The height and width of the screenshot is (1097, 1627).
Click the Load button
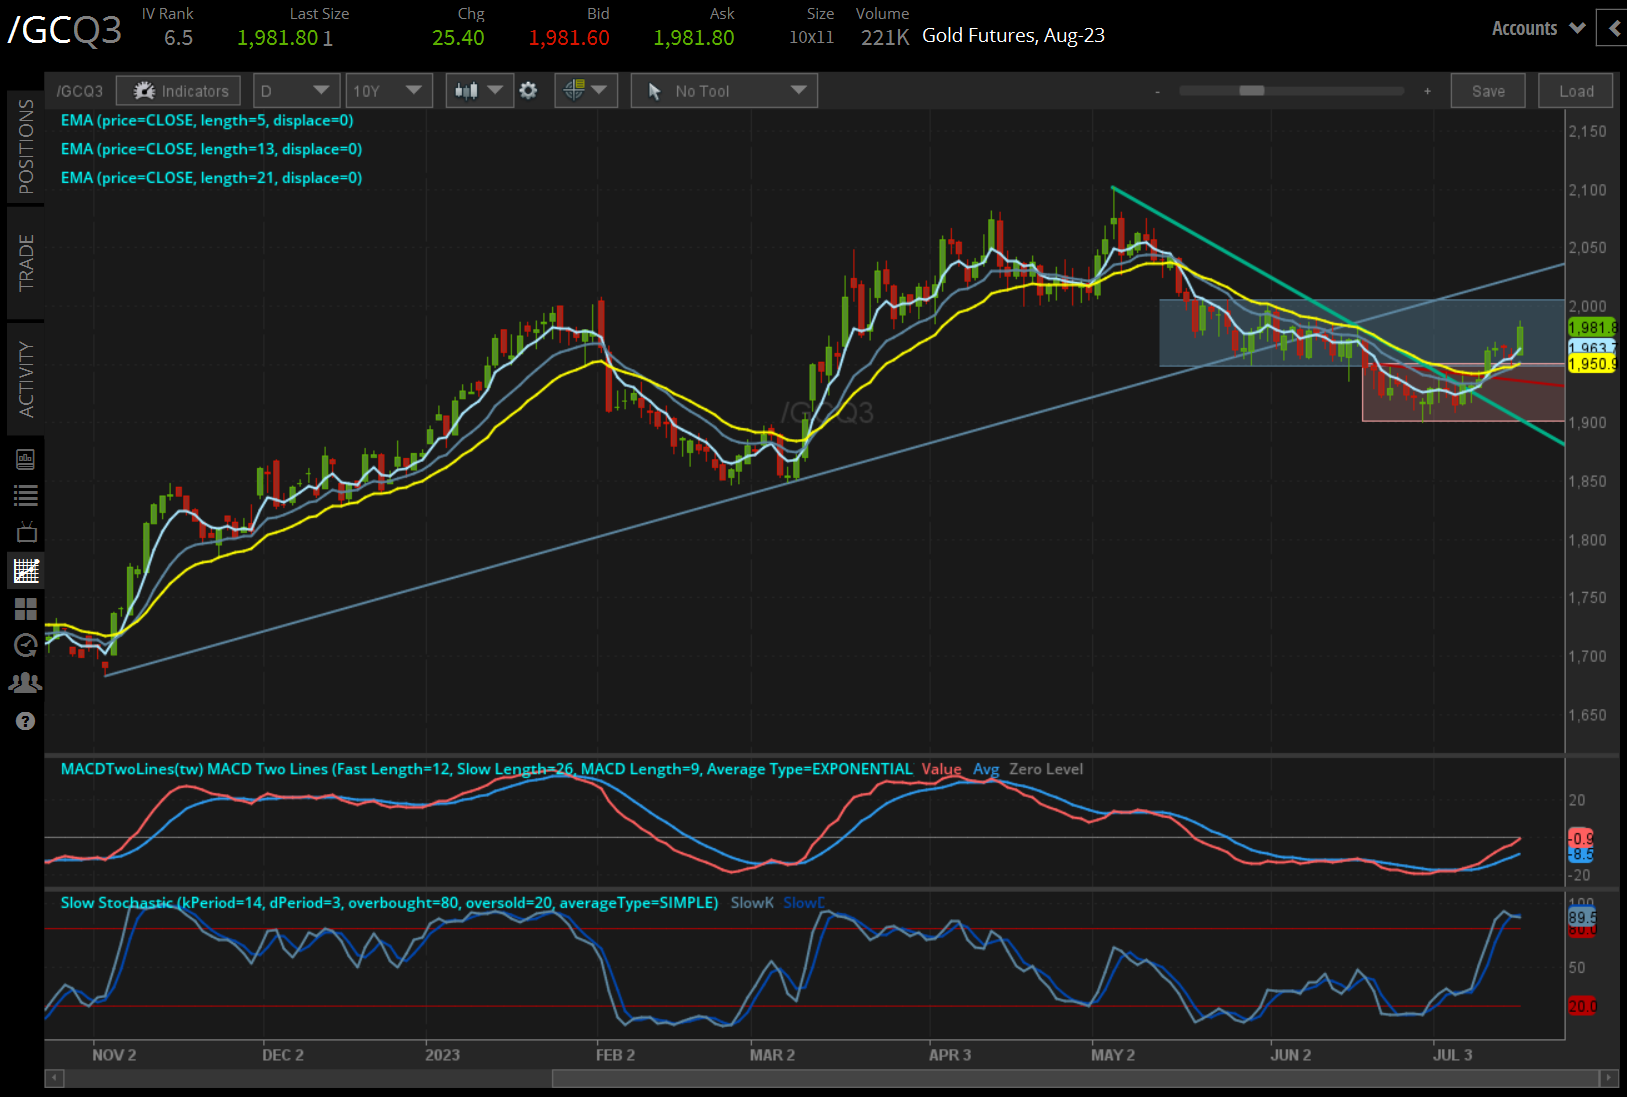tap(1575, 90)
